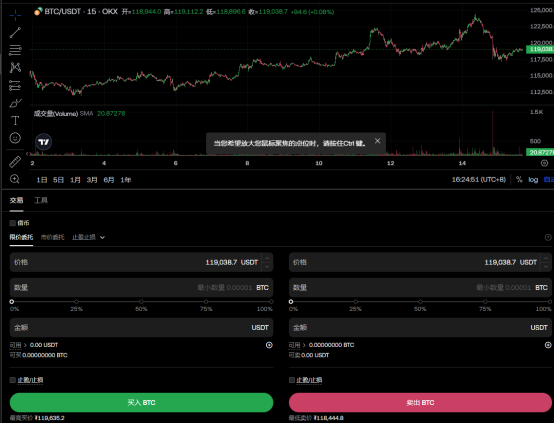Viewport: 554px width, 423px height.
Task: Increase the buy price with the up stepper
Action: (x=267, y=258)
